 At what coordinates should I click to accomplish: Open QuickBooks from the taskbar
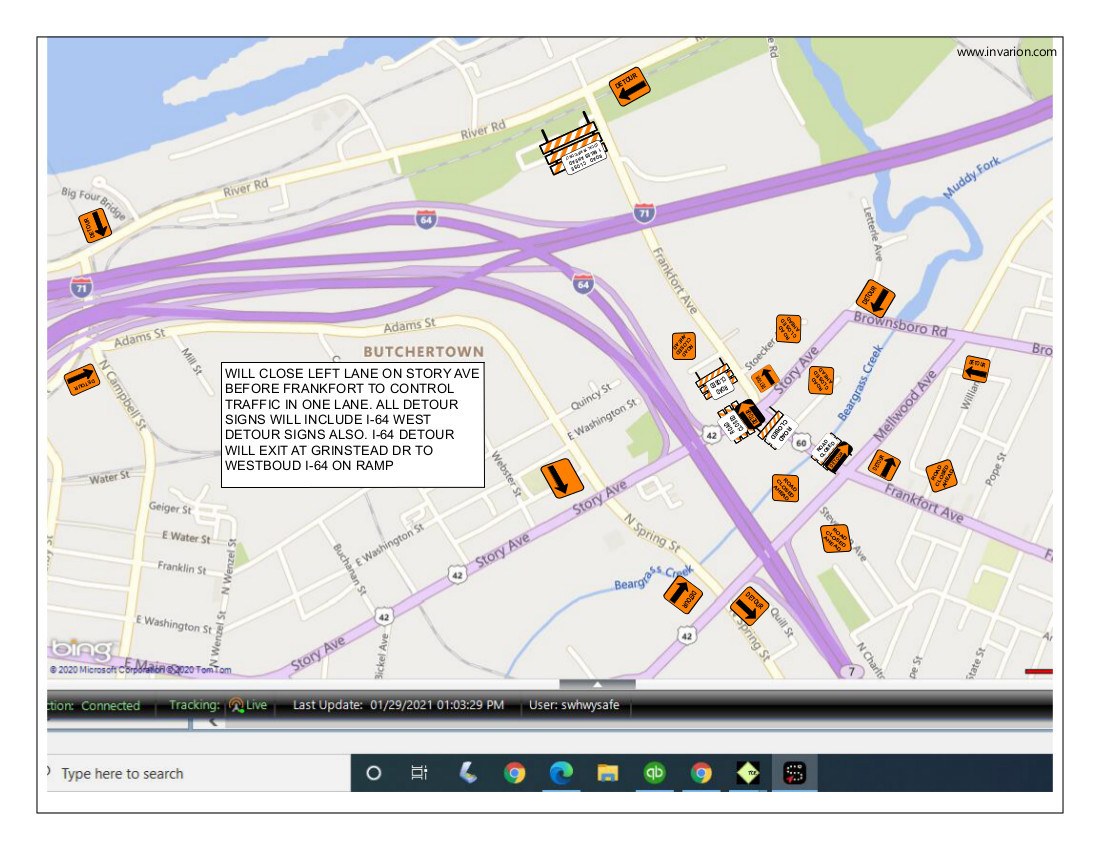tap(654, 773)
